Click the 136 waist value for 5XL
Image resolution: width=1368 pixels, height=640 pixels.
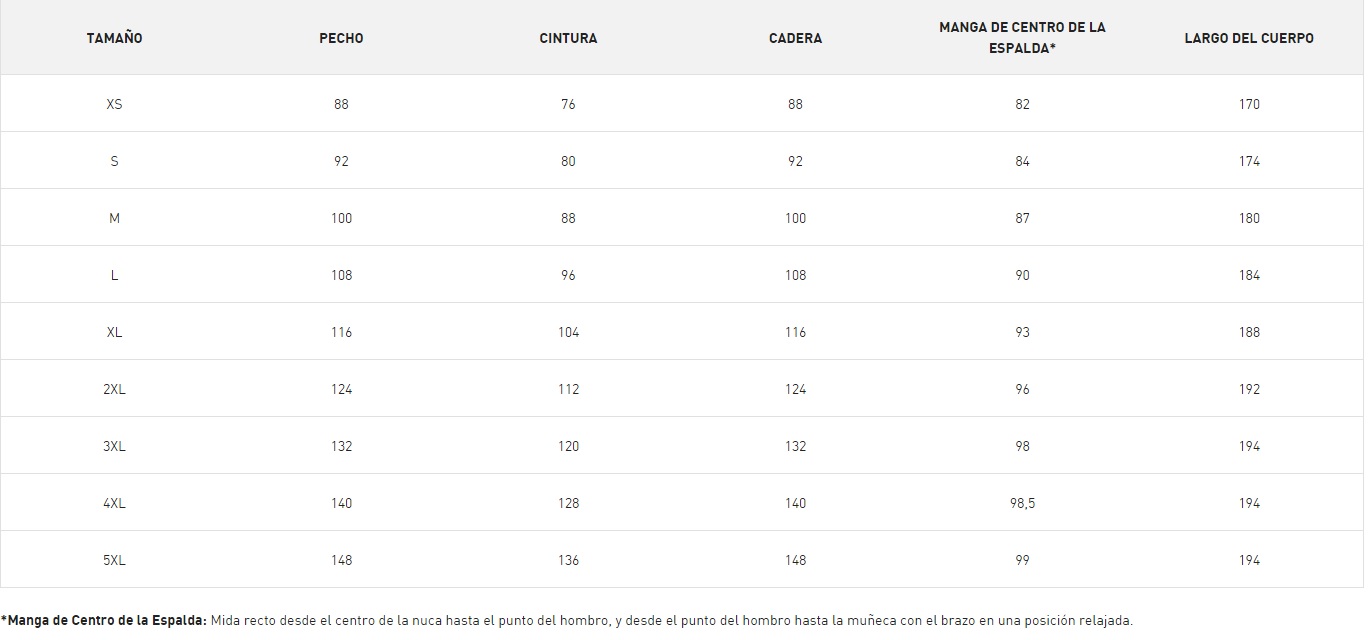(568, 560)
